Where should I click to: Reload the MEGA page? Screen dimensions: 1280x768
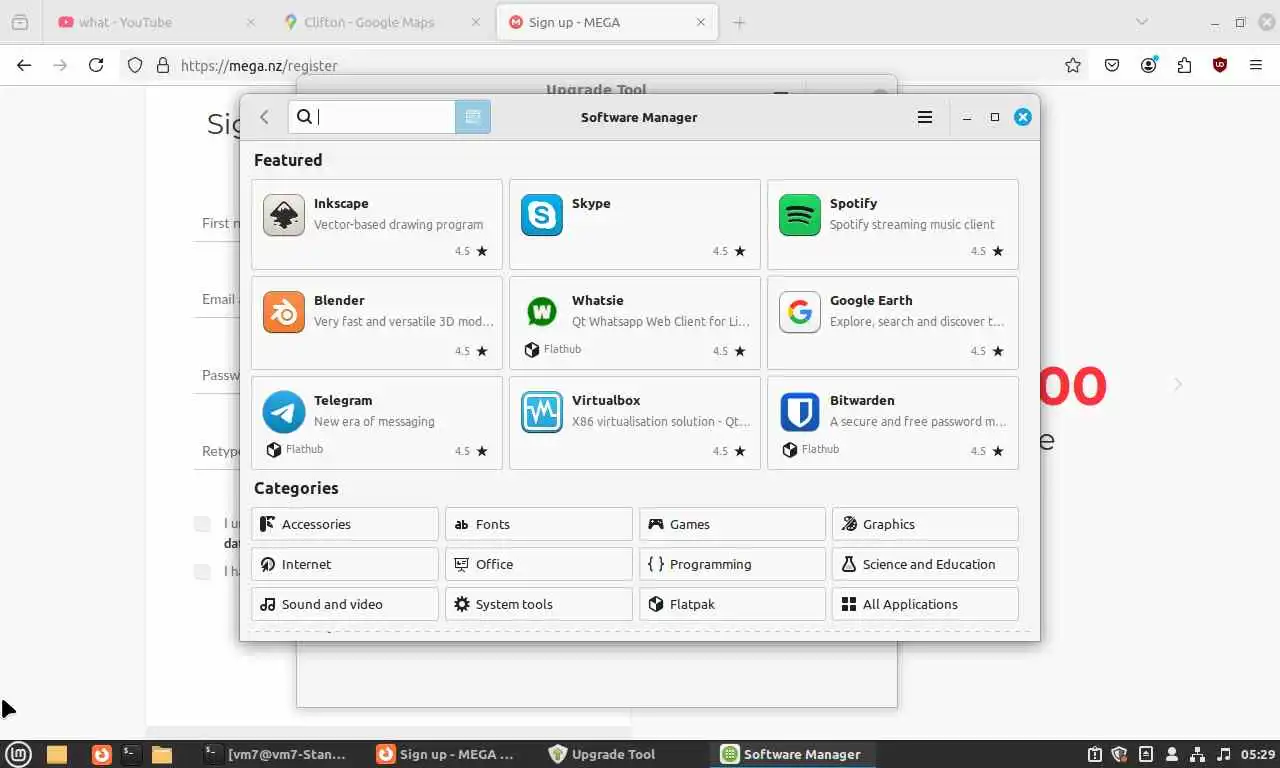[96, 65]
